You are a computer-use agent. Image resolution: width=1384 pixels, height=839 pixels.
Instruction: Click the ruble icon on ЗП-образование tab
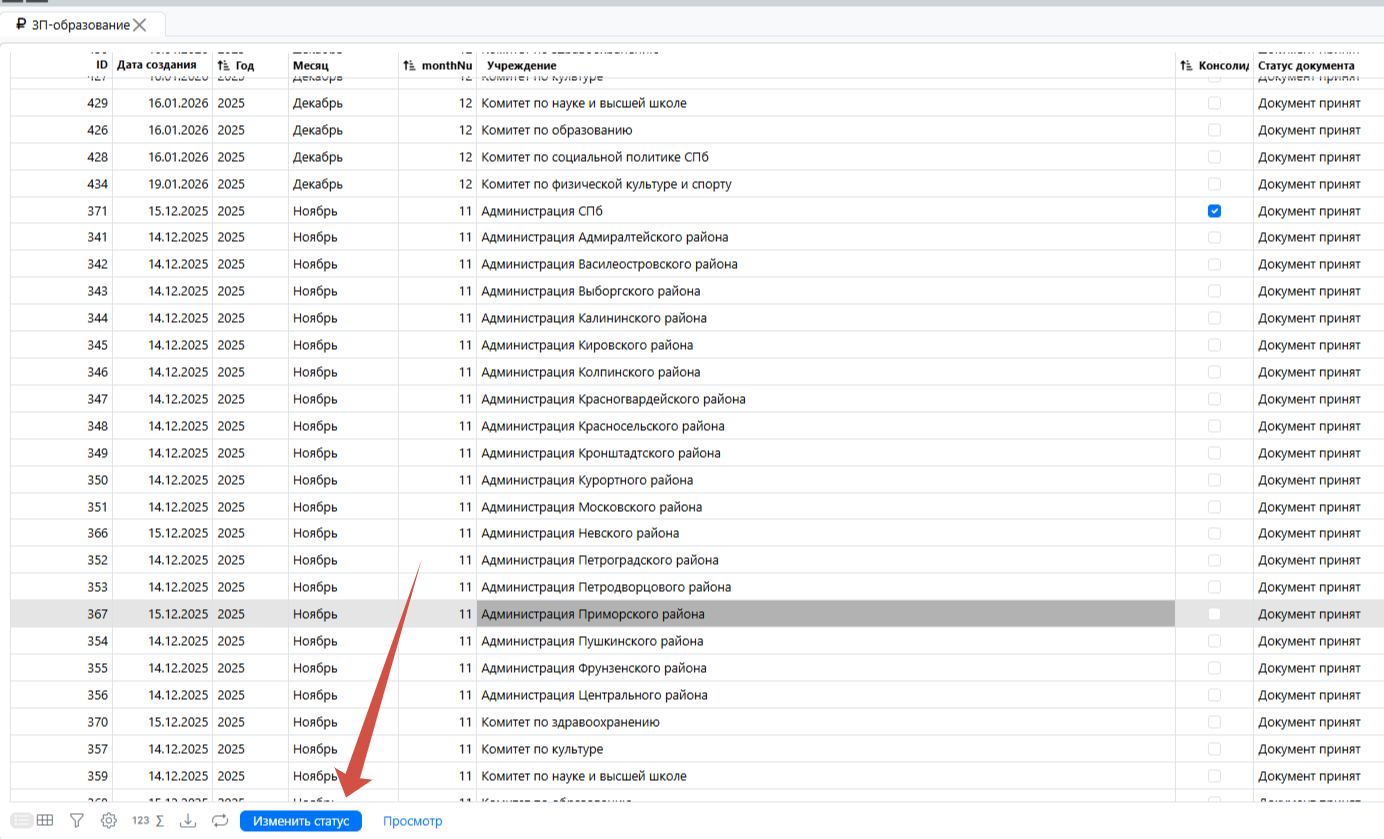(21, 25)
